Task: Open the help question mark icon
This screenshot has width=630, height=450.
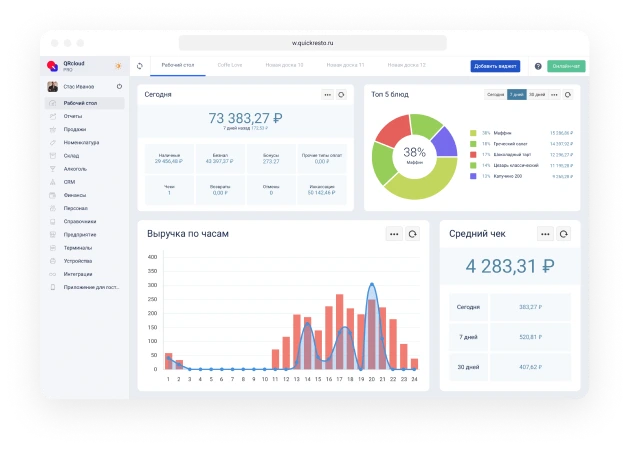Action: [538, 66]
